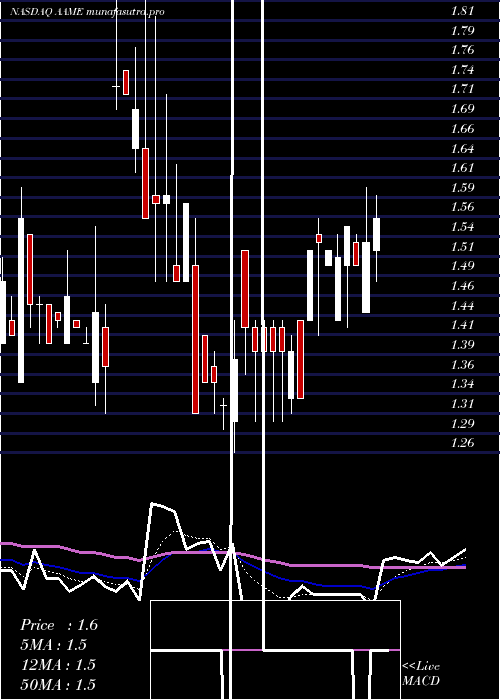The image size is (500, 700).
Task: Click the '12MA : 1.5' readout
Action: tap(58, 664)
